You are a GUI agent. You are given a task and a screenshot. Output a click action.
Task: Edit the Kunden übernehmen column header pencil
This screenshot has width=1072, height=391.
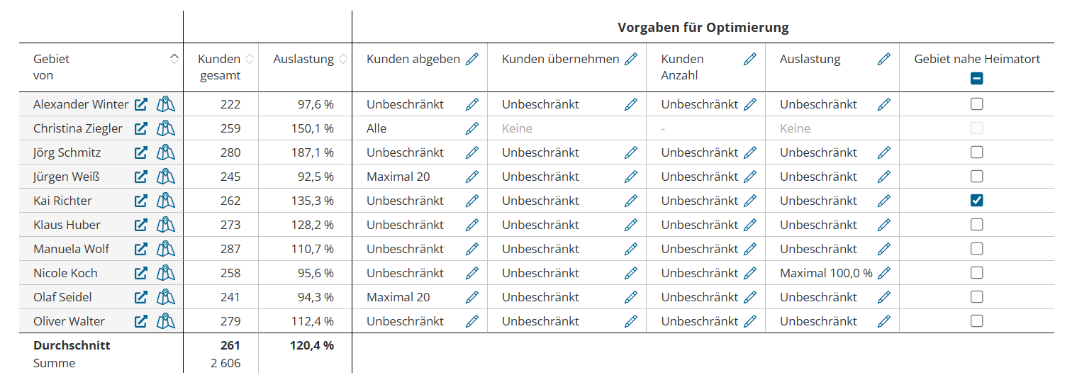[630, 59]
